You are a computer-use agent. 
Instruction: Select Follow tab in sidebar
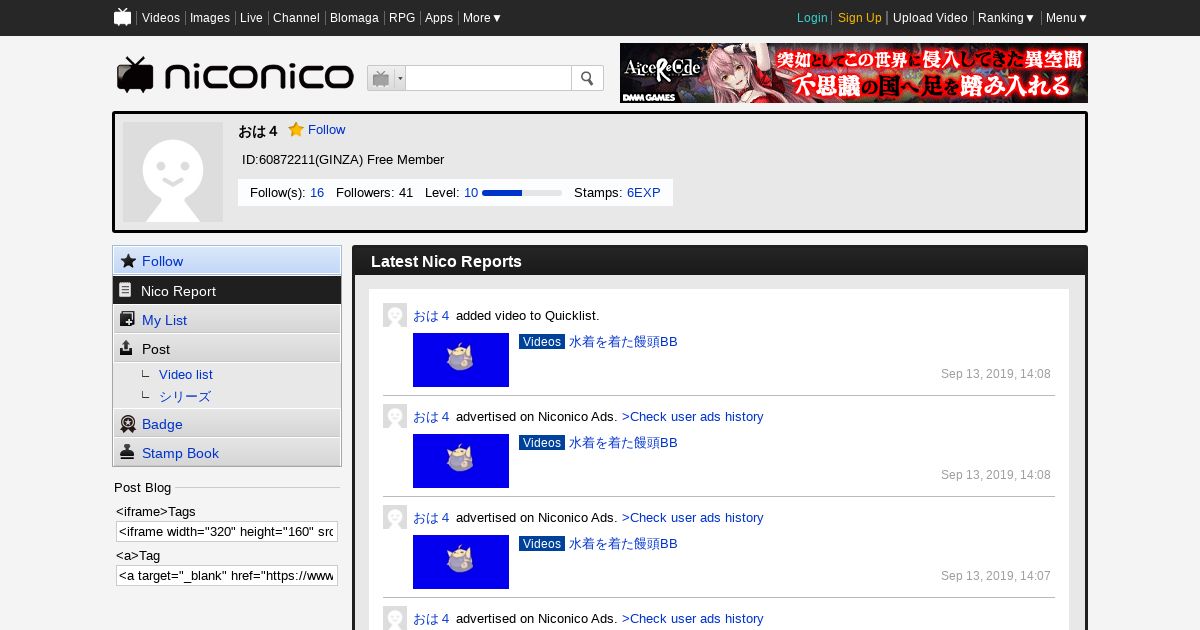pyautogui.click(x=227, y=261)
